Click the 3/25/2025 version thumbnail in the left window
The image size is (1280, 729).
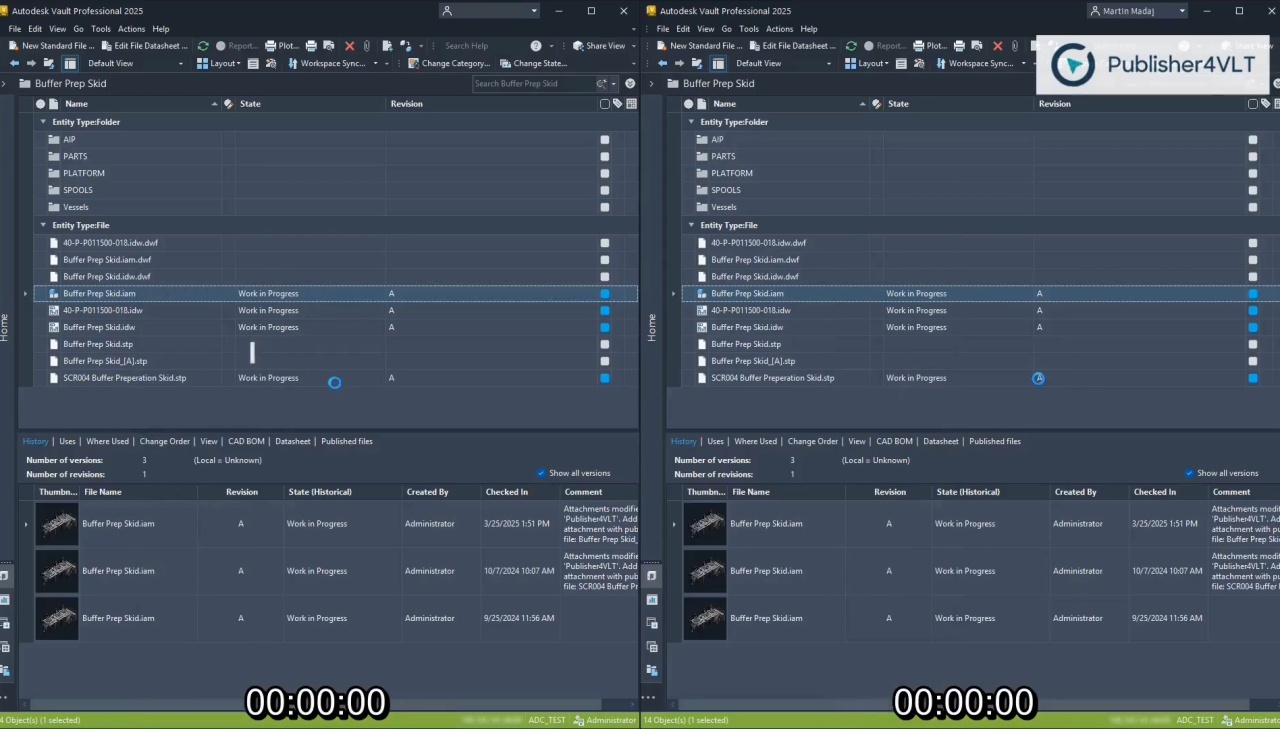pyautogui.click(x=57, y=524)
